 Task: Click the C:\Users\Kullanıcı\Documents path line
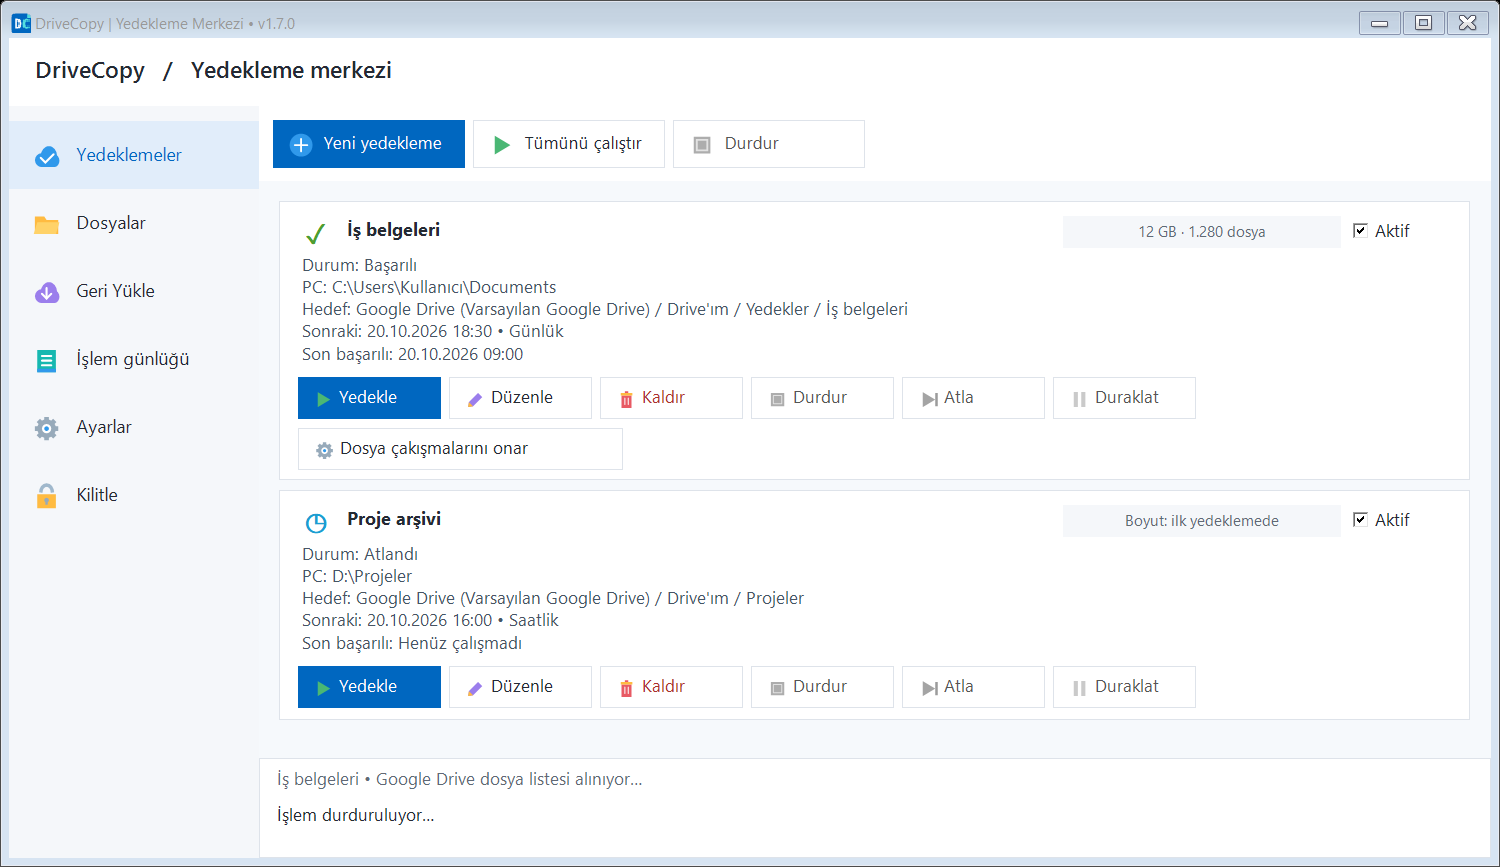coord(429,288)
